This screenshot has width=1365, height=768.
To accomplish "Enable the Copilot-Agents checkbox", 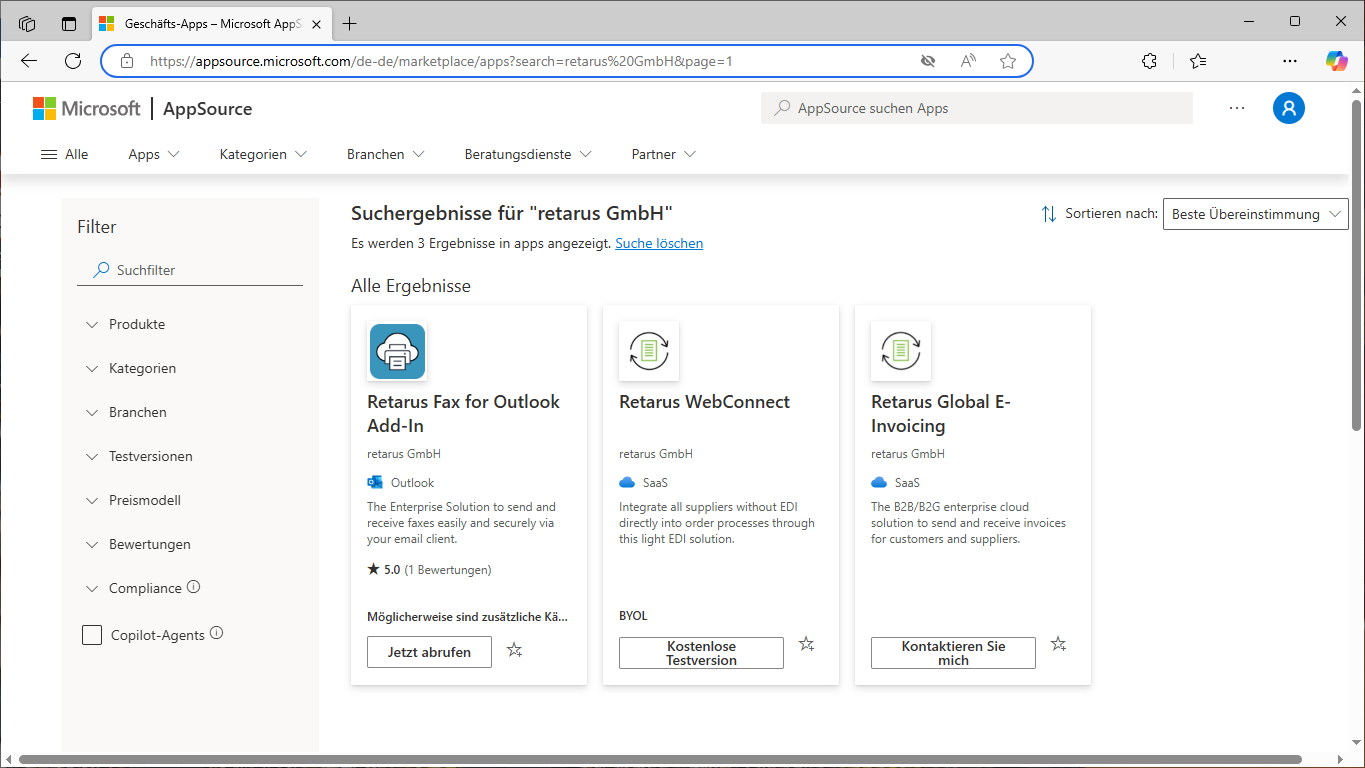I will click(92, 635).
